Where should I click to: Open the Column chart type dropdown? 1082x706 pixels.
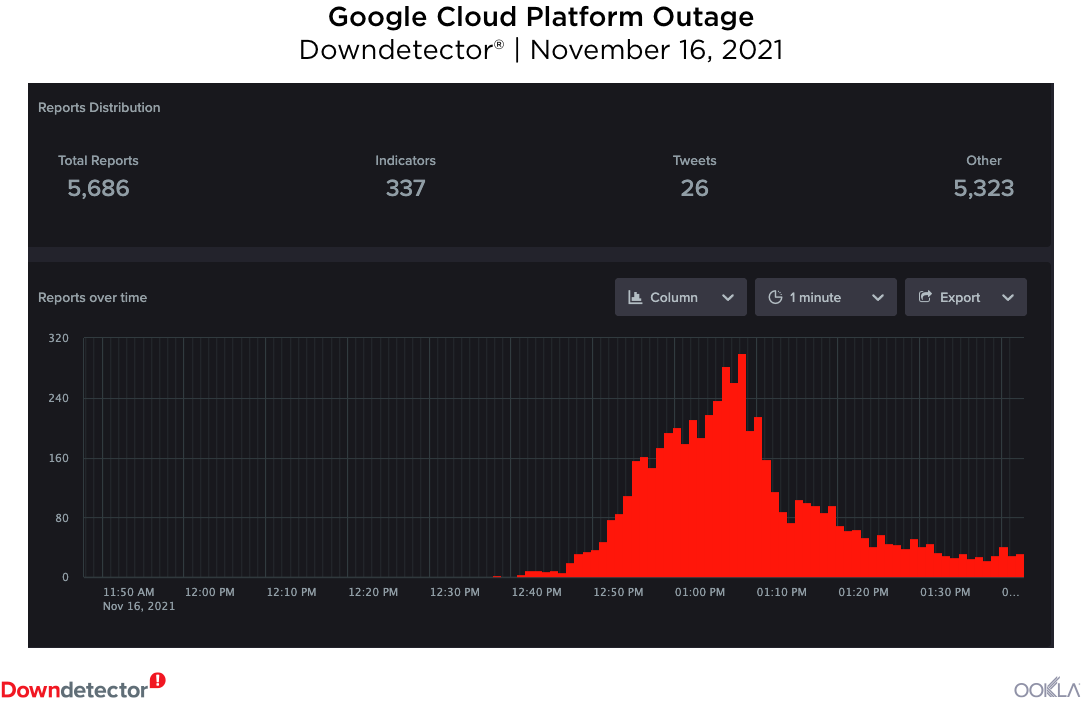680,297
